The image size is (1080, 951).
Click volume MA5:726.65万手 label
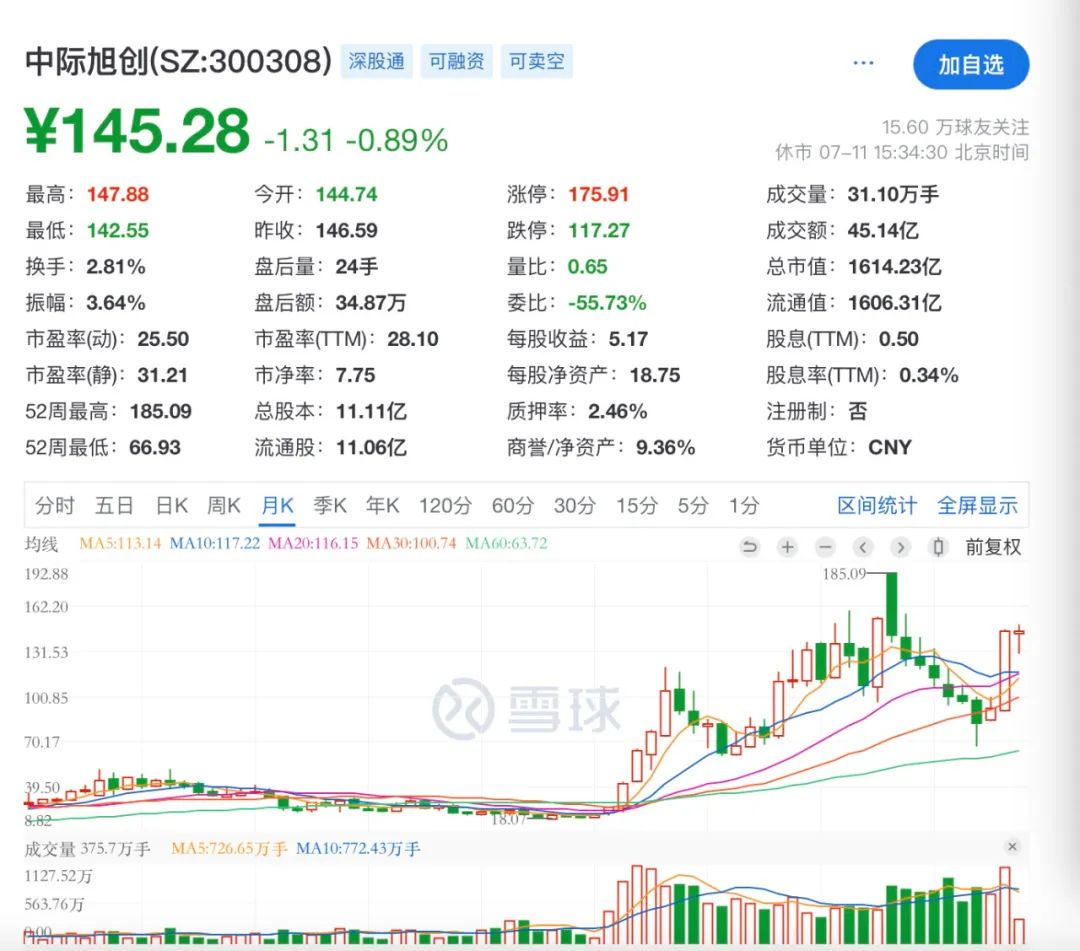(x=229, y=849)
